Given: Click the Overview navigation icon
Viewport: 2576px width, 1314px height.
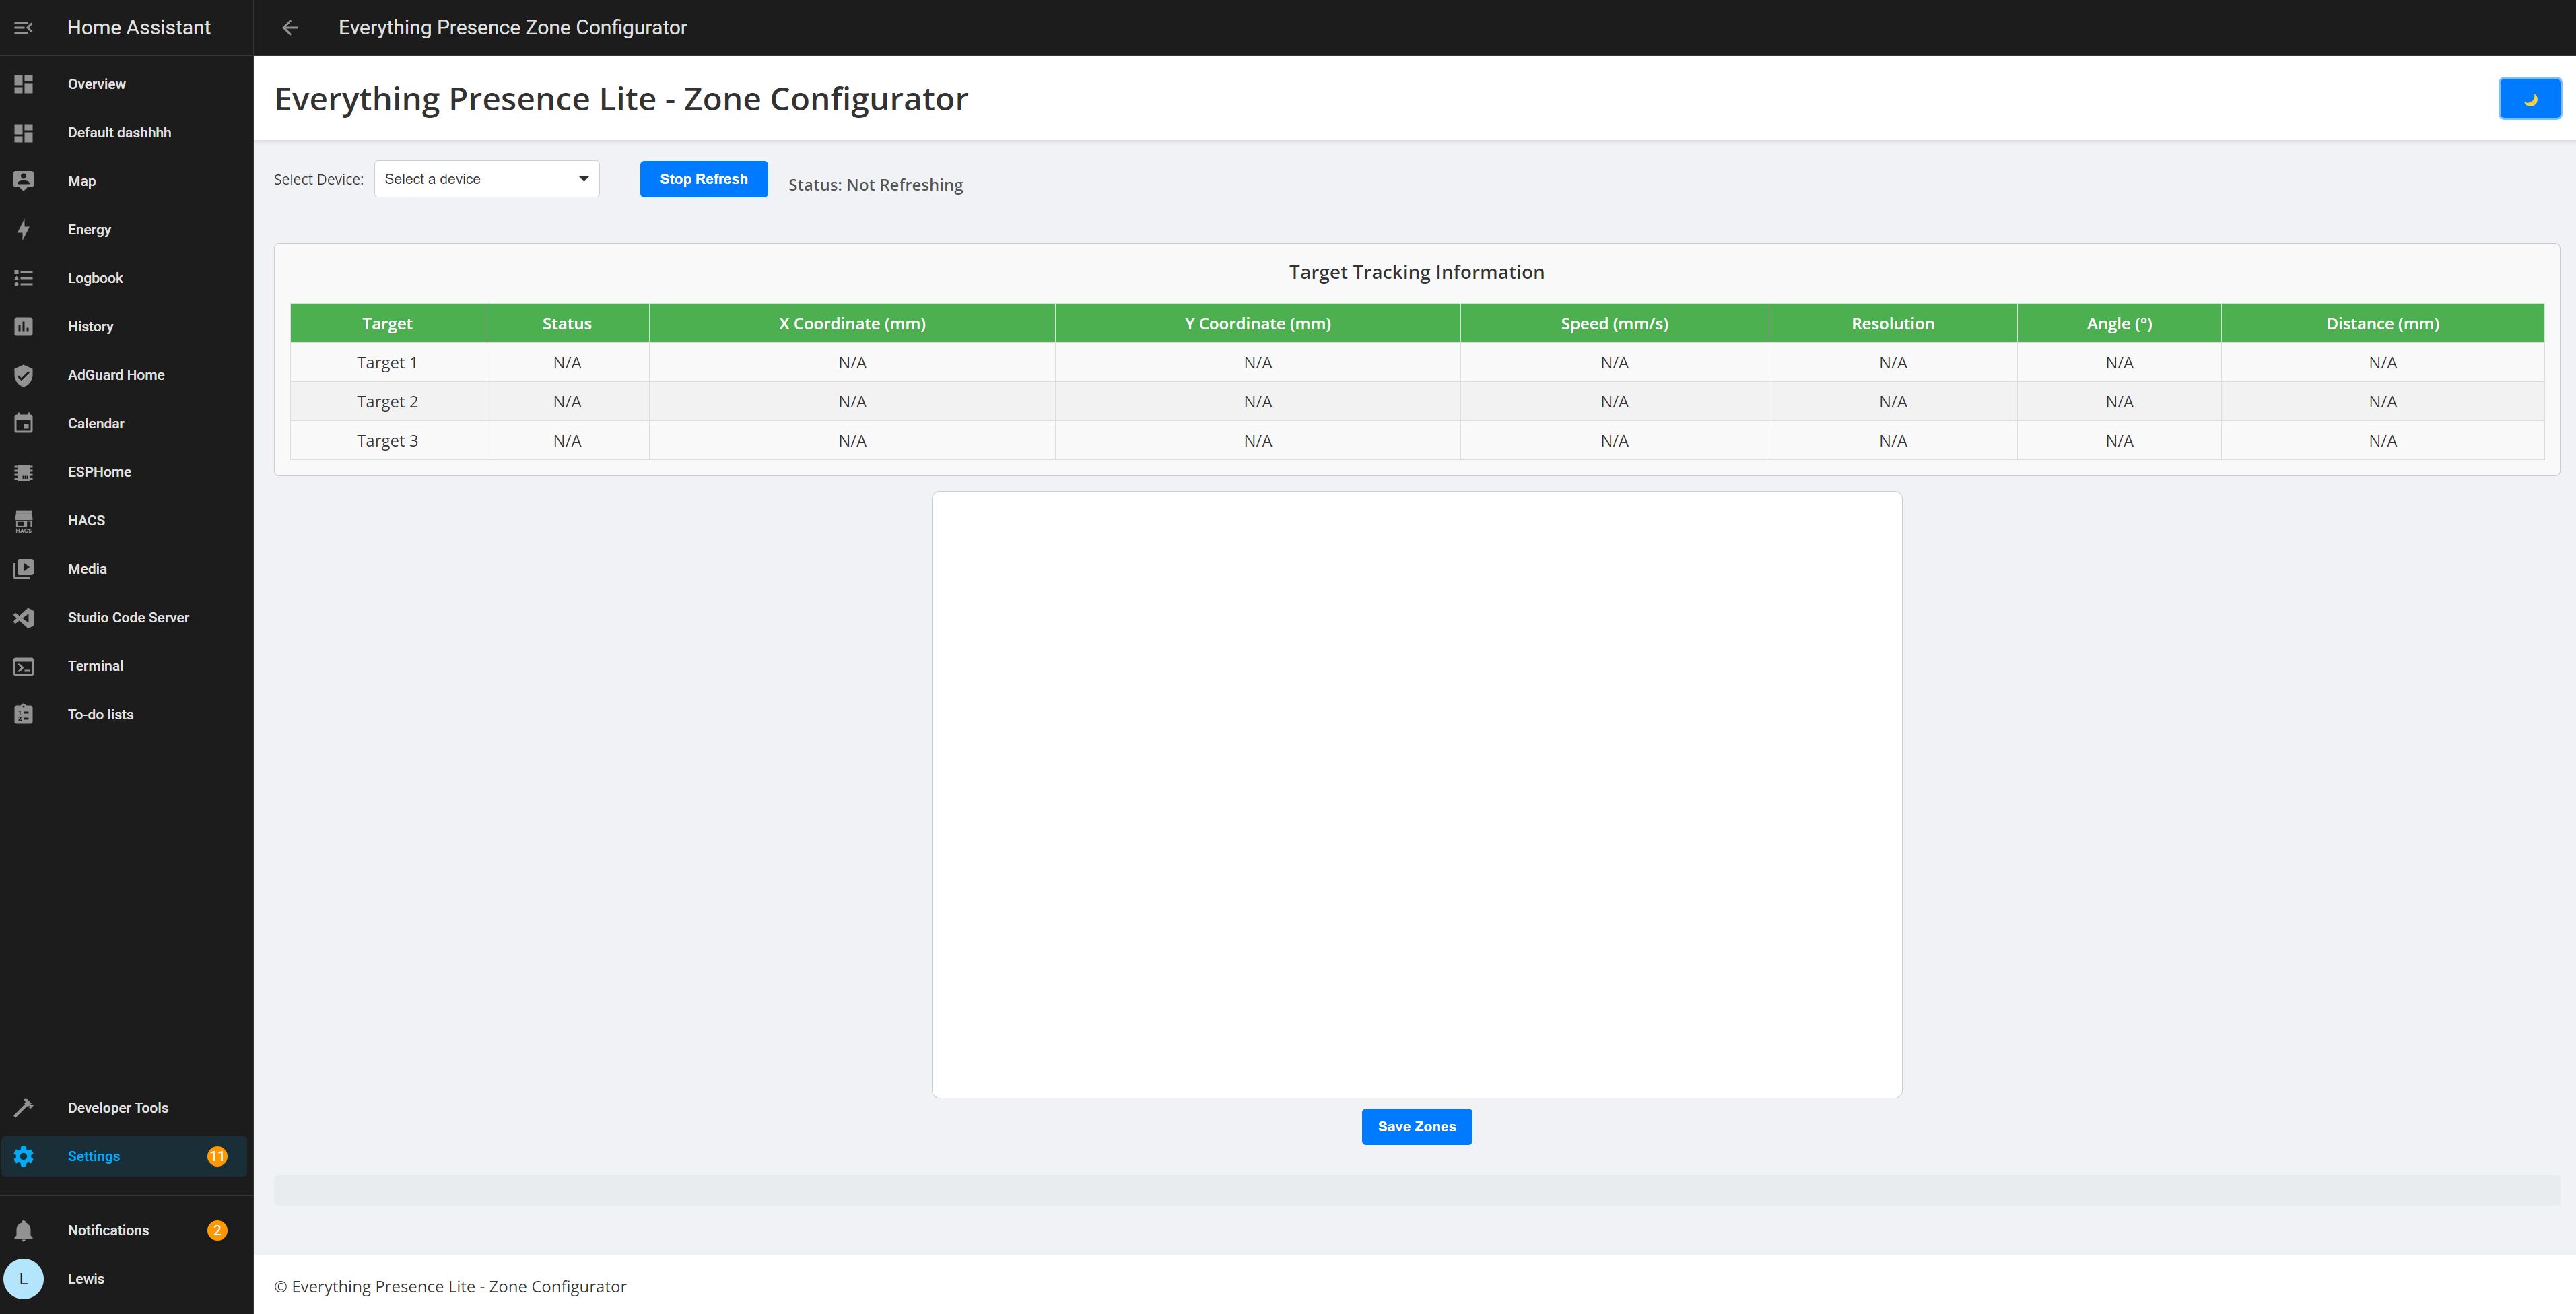Looking at the screenshot, I should point(25,82).
